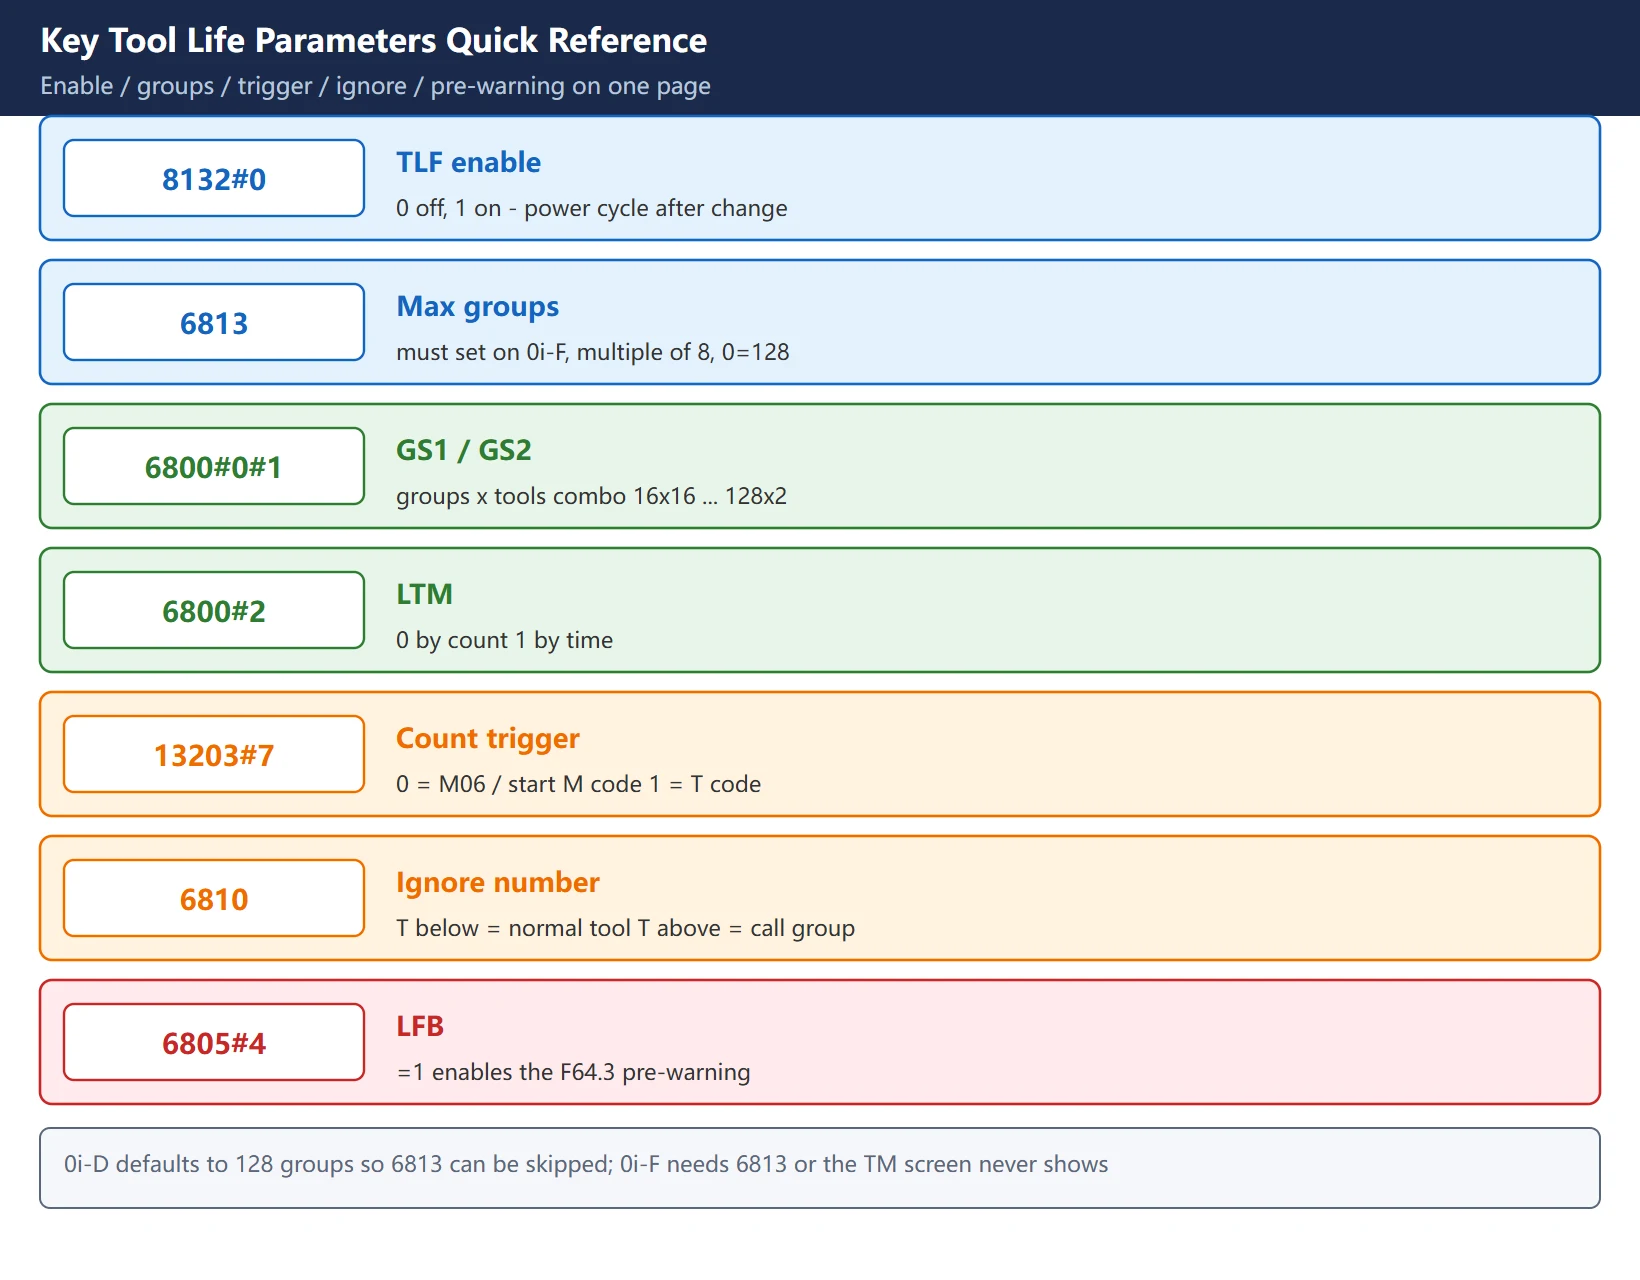This screenshot has width=1640, height=1280.
Task: Select the "LTM" heading
Action: click(424, 594)
